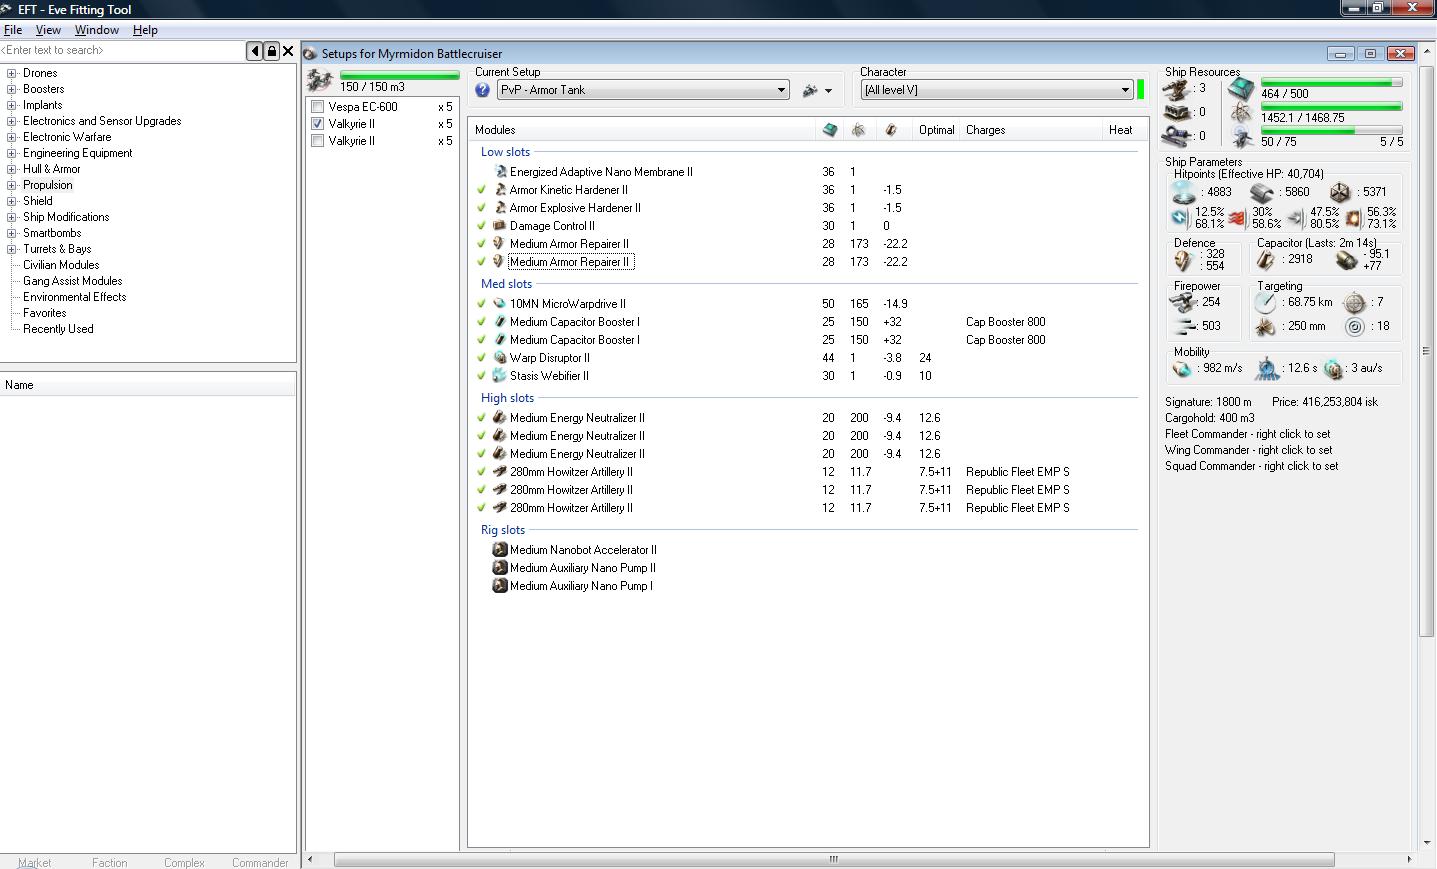Screen dimensions: 1437x869
Task: Click the powergrid usage bar above 1452.1 / 1468.75
Action: tap(1331, 106)
